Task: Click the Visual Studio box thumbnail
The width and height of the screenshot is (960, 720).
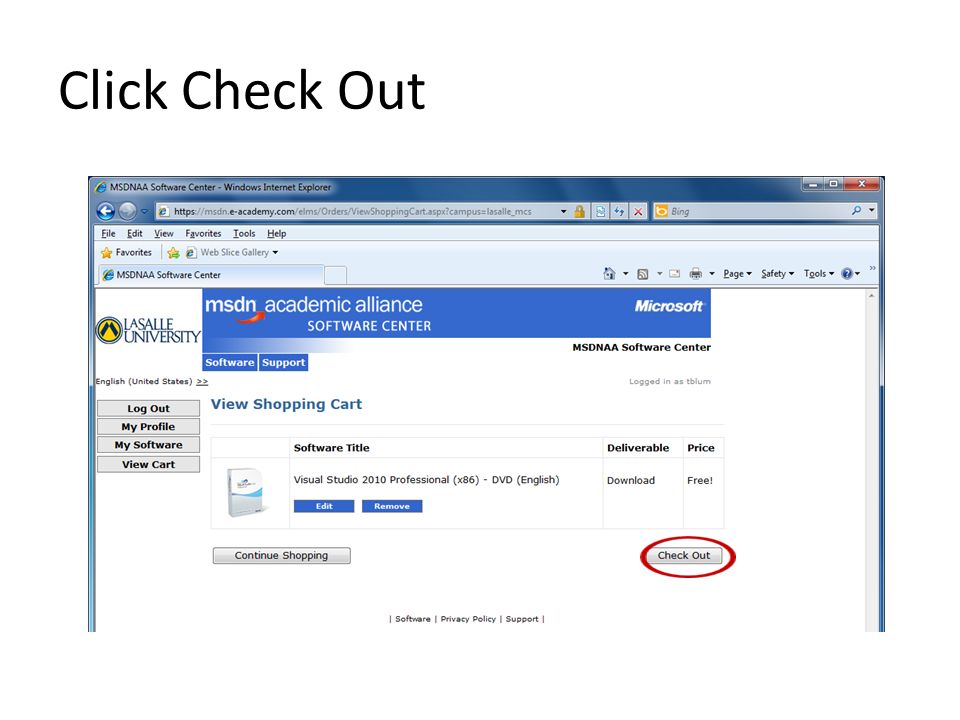Action: coord(248,492)
